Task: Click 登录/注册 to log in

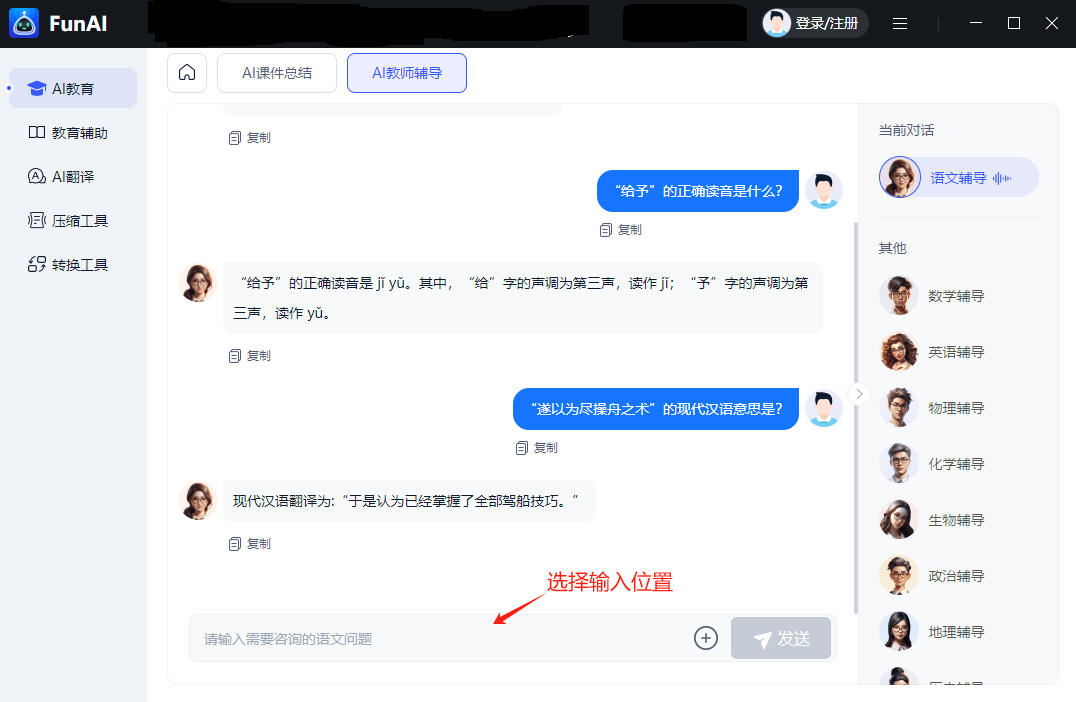Action: (815, 23)
